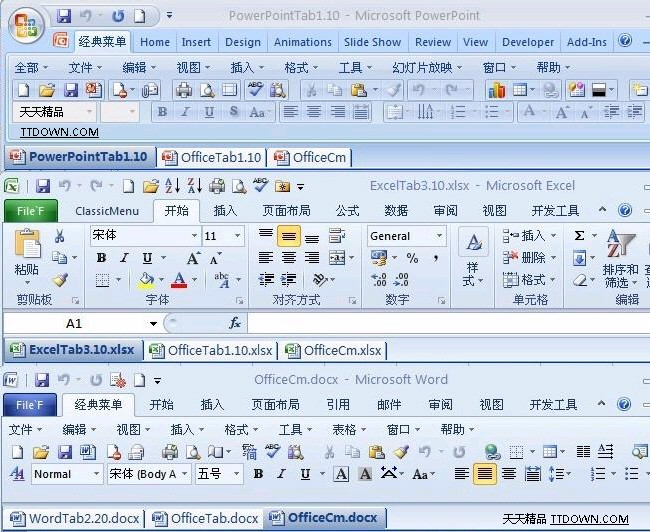650x532 pixels.
Task: Open PowerPoint 幻灯片放映 classic menu
Action: [427, 68]
